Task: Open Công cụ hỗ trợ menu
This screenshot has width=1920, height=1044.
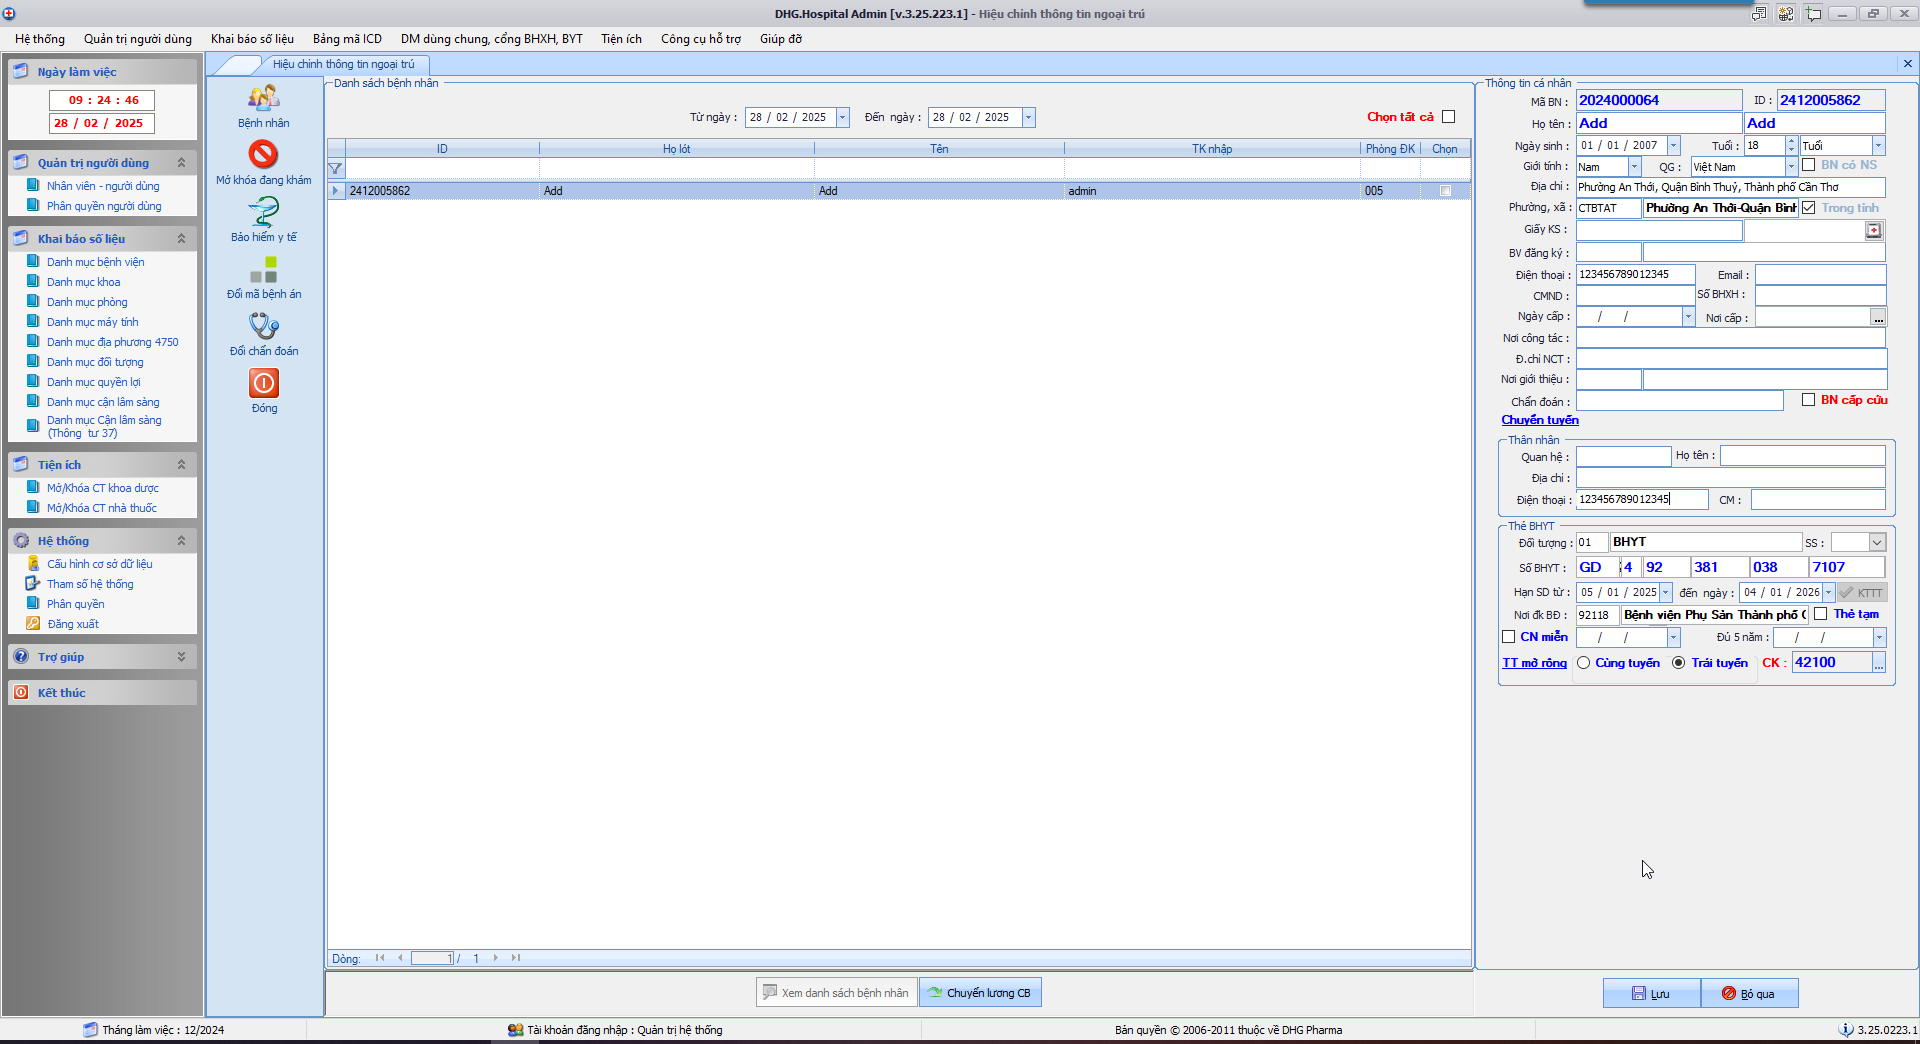Action: click(701, 39)
